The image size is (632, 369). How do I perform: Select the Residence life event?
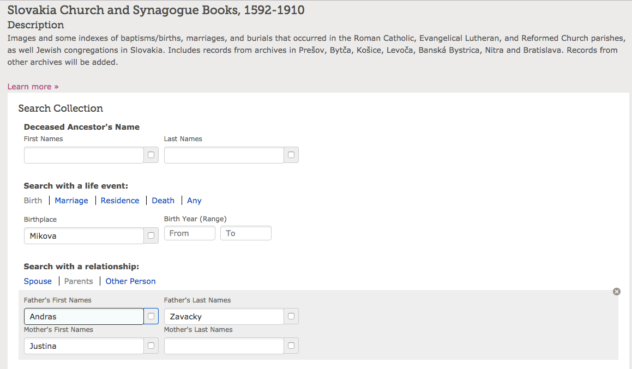click(x=120, y=200)
